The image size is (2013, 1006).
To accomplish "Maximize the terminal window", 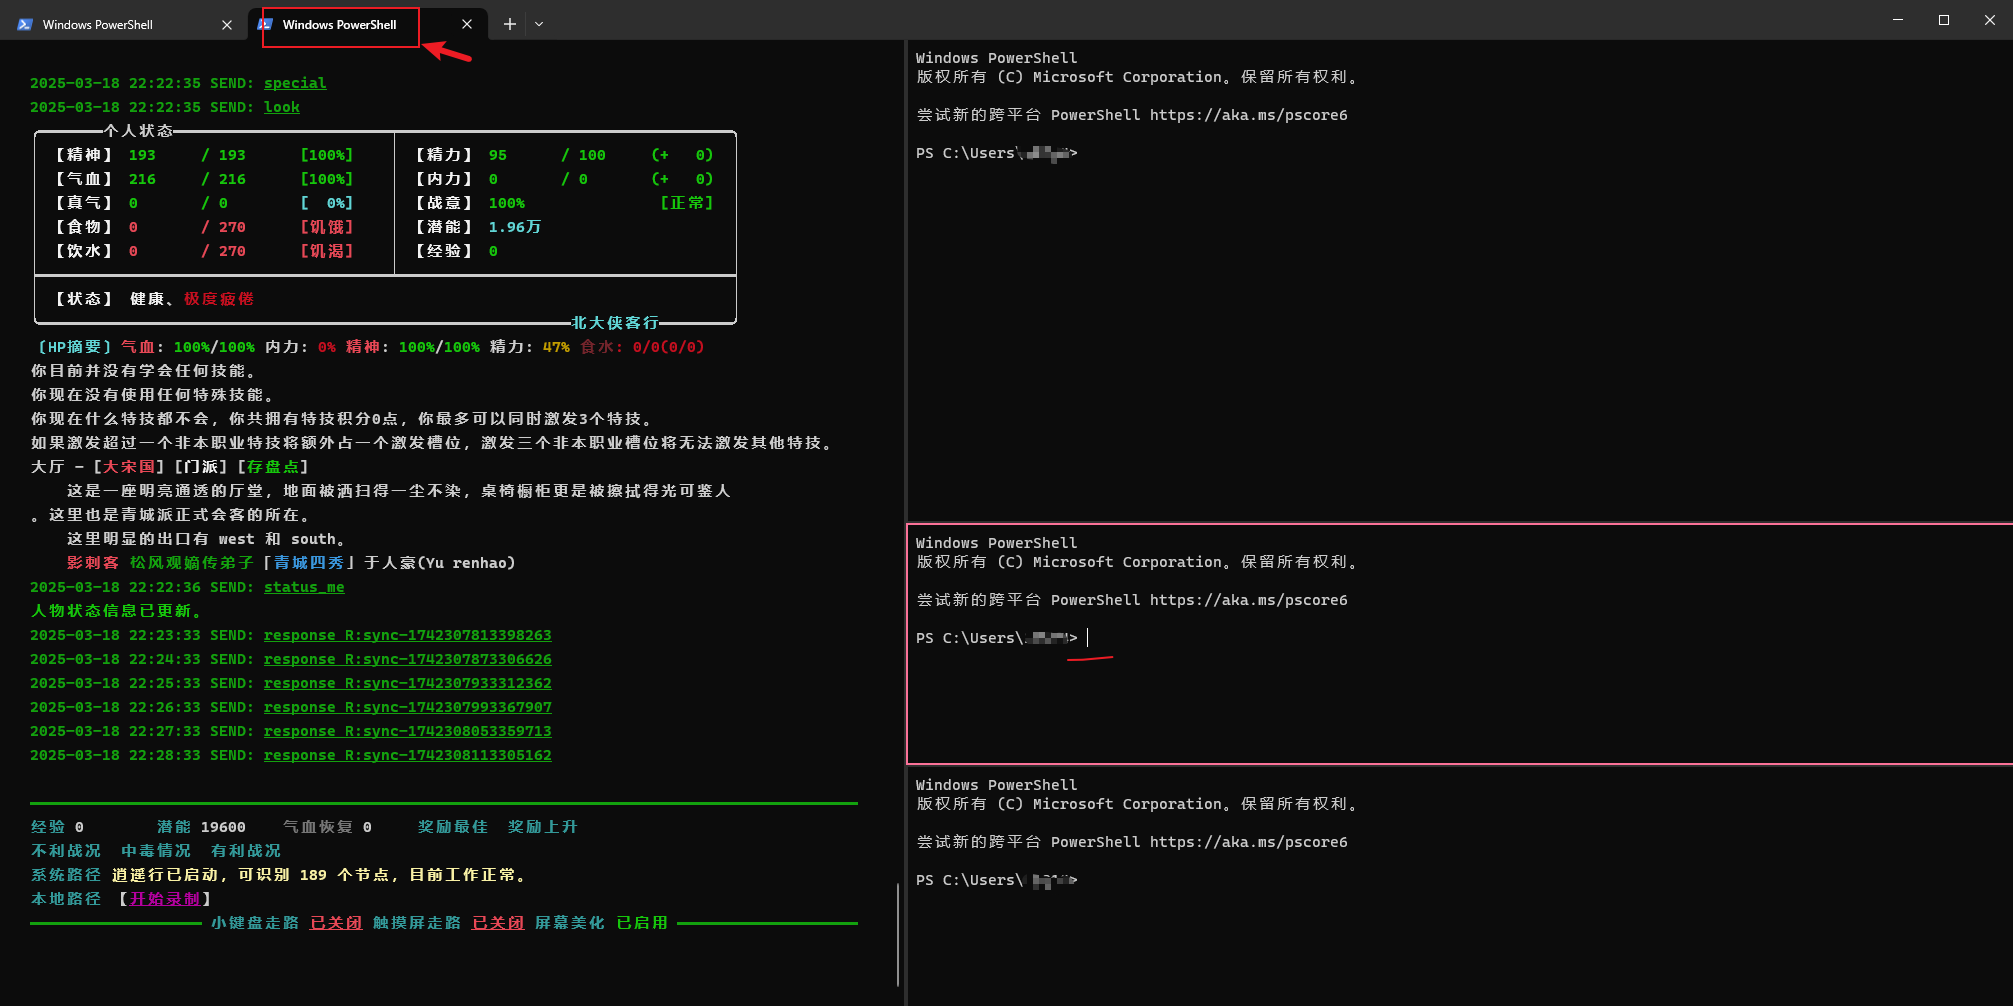I will pos(1944,20).
